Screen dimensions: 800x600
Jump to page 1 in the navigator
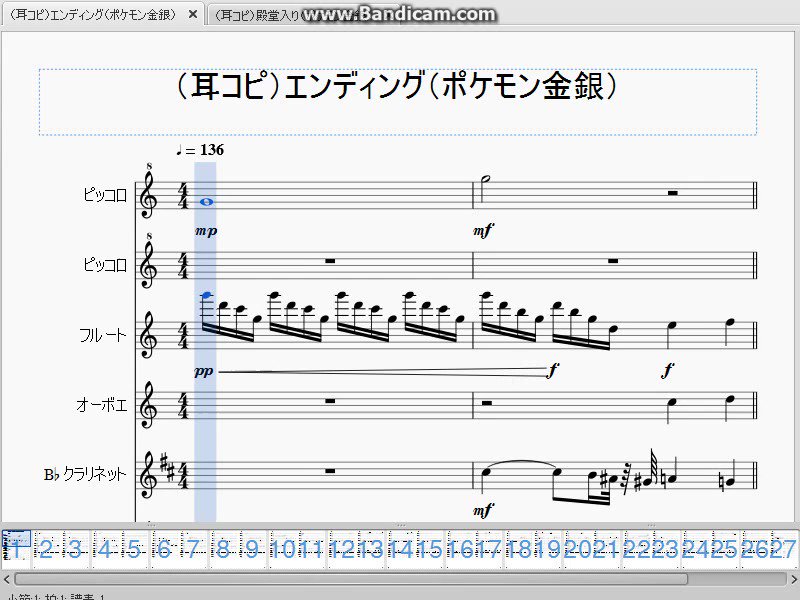coord(16,549)
